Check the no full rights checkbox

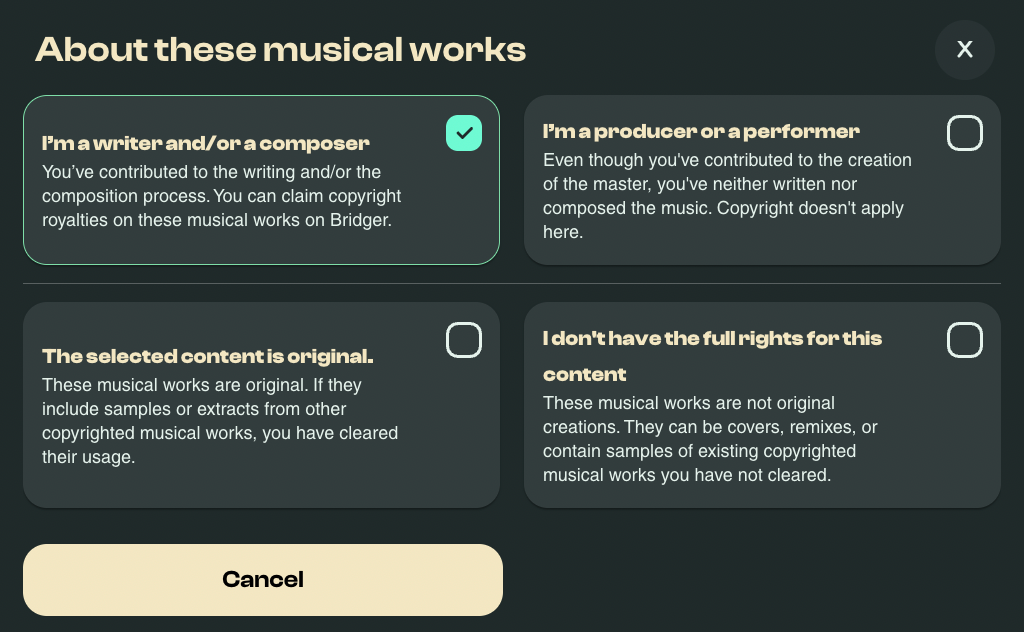point(965,340)
